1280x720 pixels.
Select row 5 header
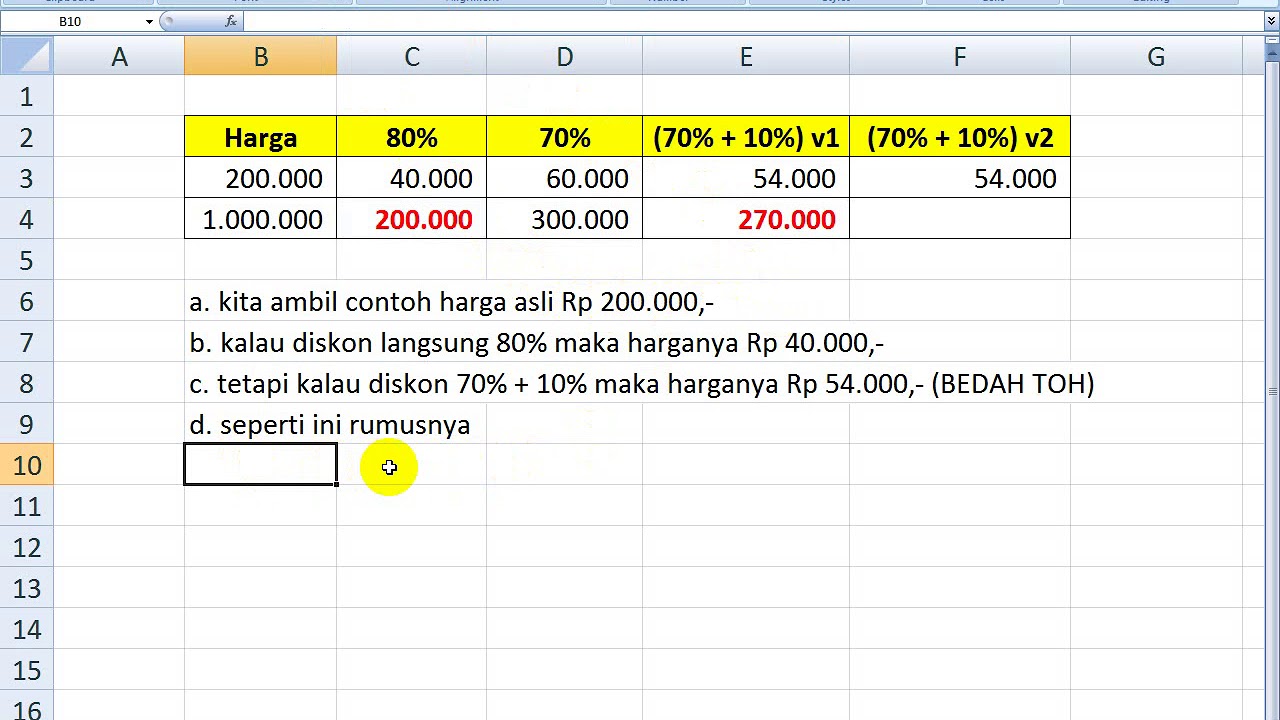pyautogui.click(x=26, y=260)
